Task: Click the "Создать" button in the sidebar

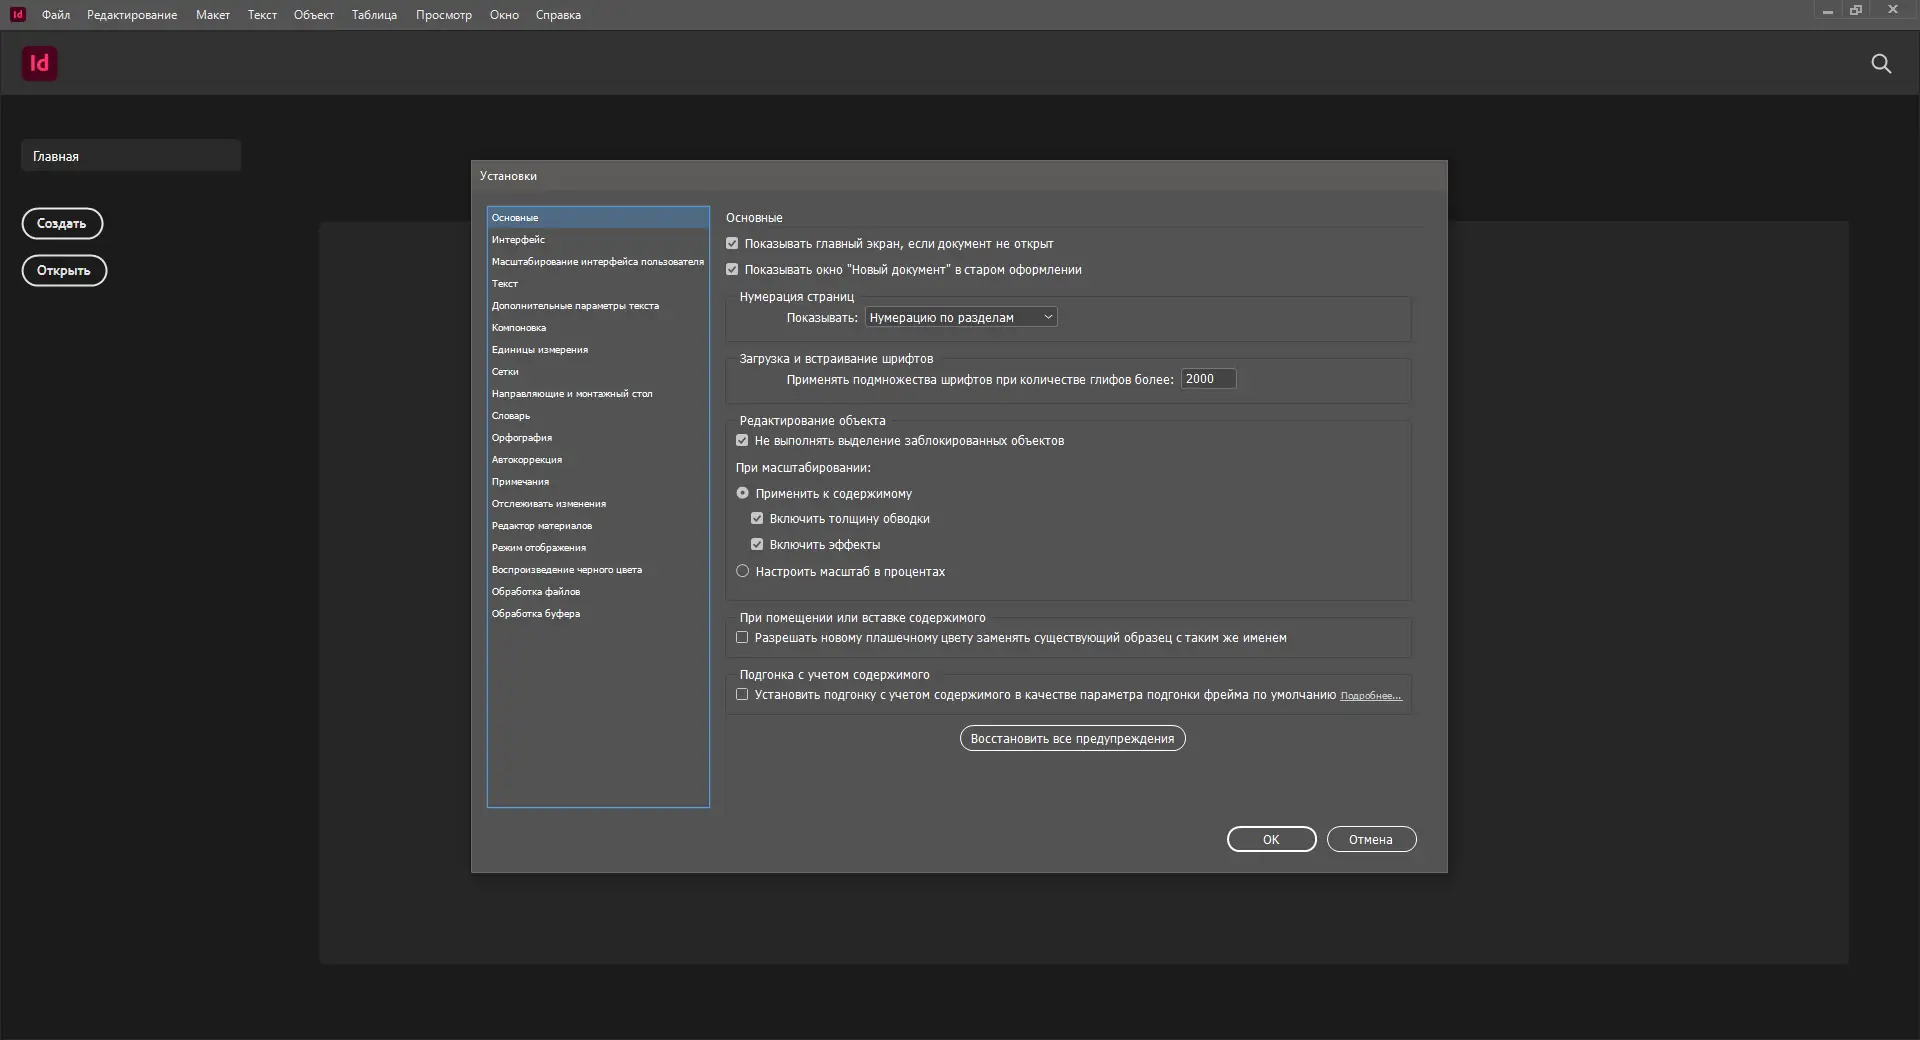Action: 62,223
